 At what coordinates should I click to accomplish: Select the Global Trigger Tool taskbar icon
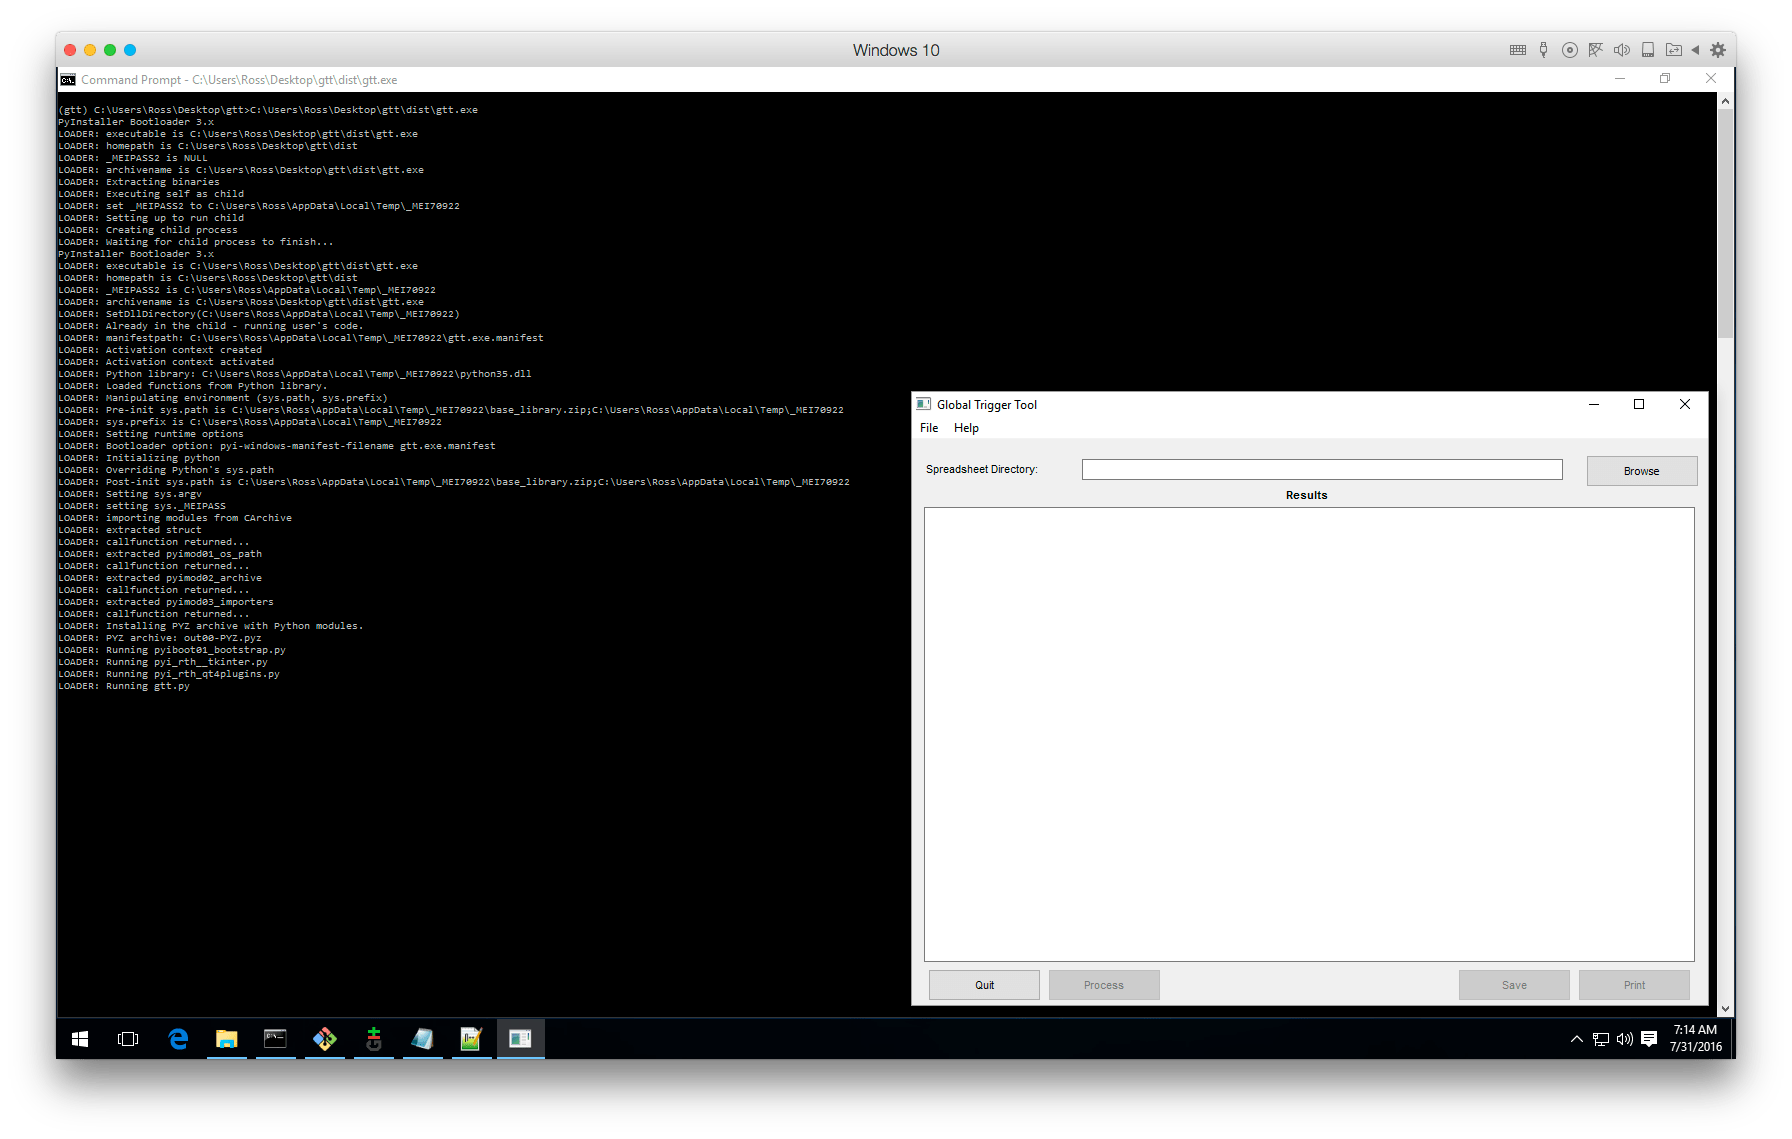click(x=521, y=1039)
